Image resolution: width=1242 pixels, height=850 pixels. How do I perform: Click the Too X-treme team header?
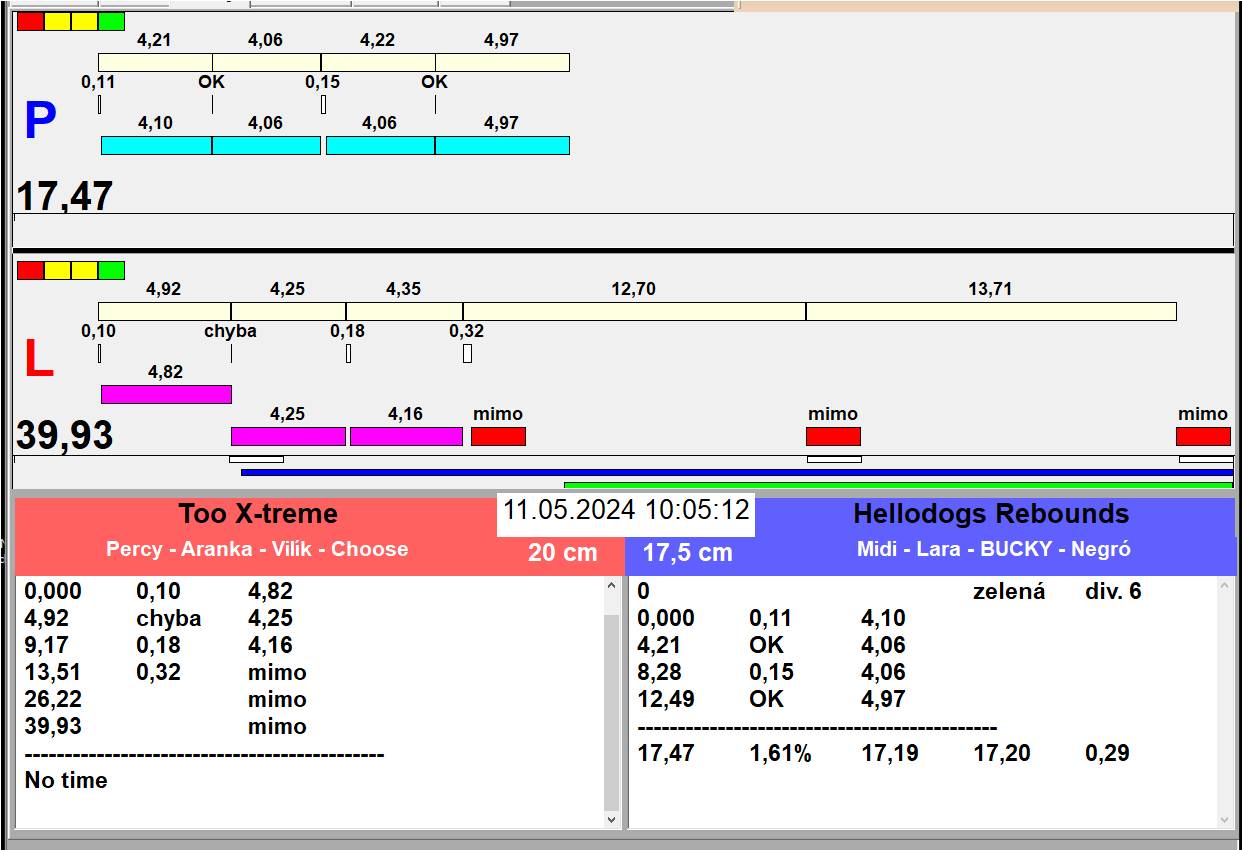click(258, 514)
